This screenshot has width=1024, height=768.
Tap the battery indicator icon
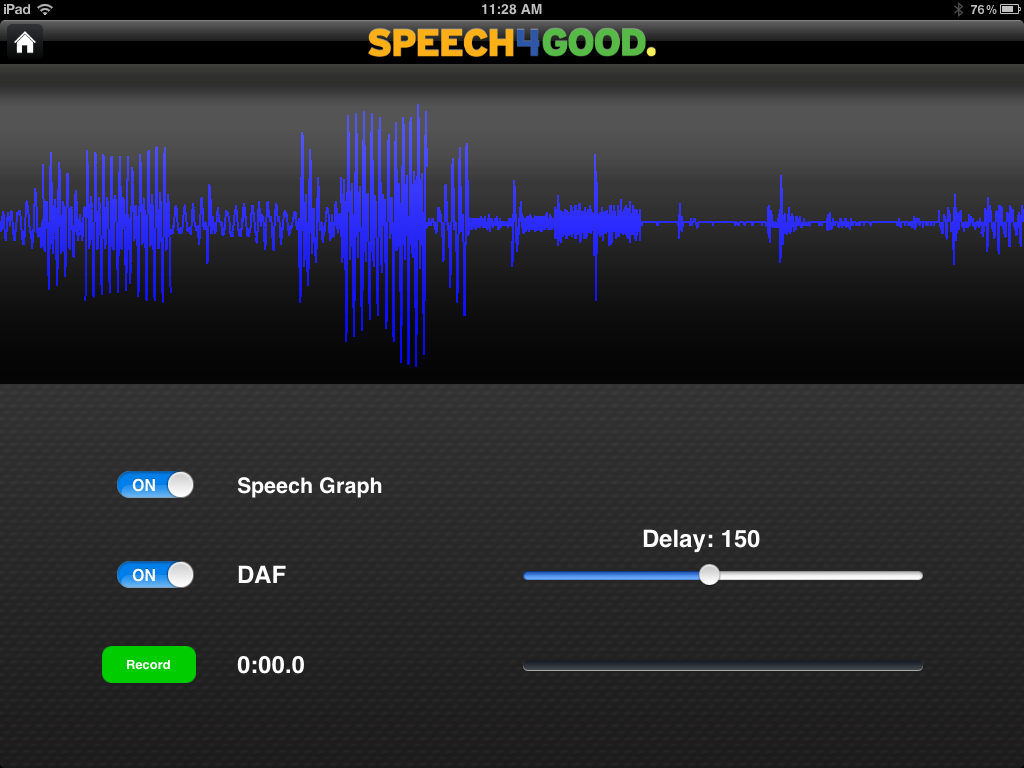(1010, 9)
